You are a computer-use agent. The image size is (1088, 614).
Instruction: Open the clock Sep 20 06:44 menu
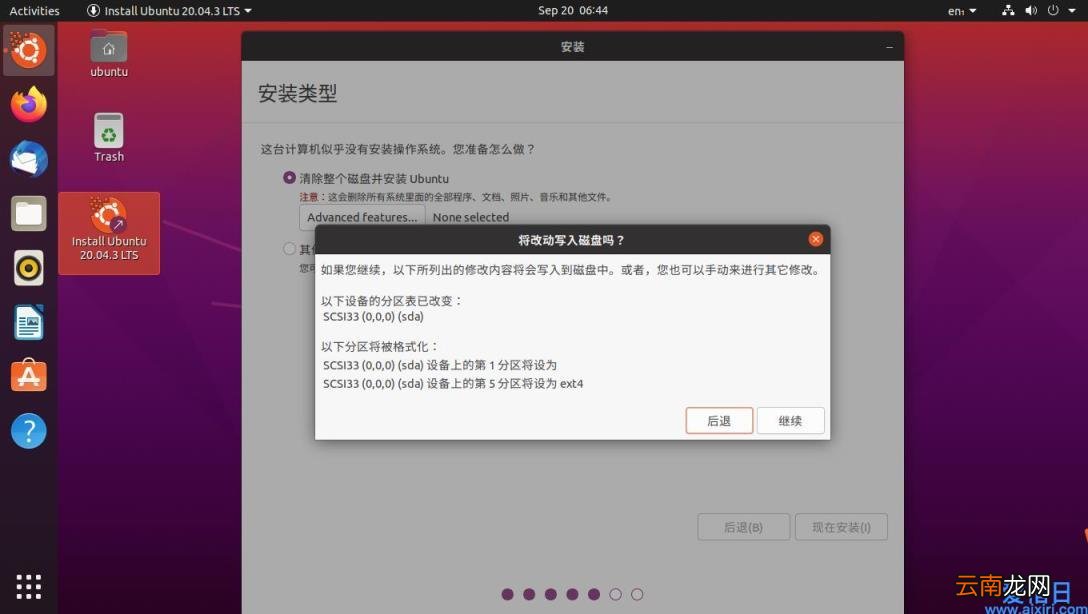[573, 10]
